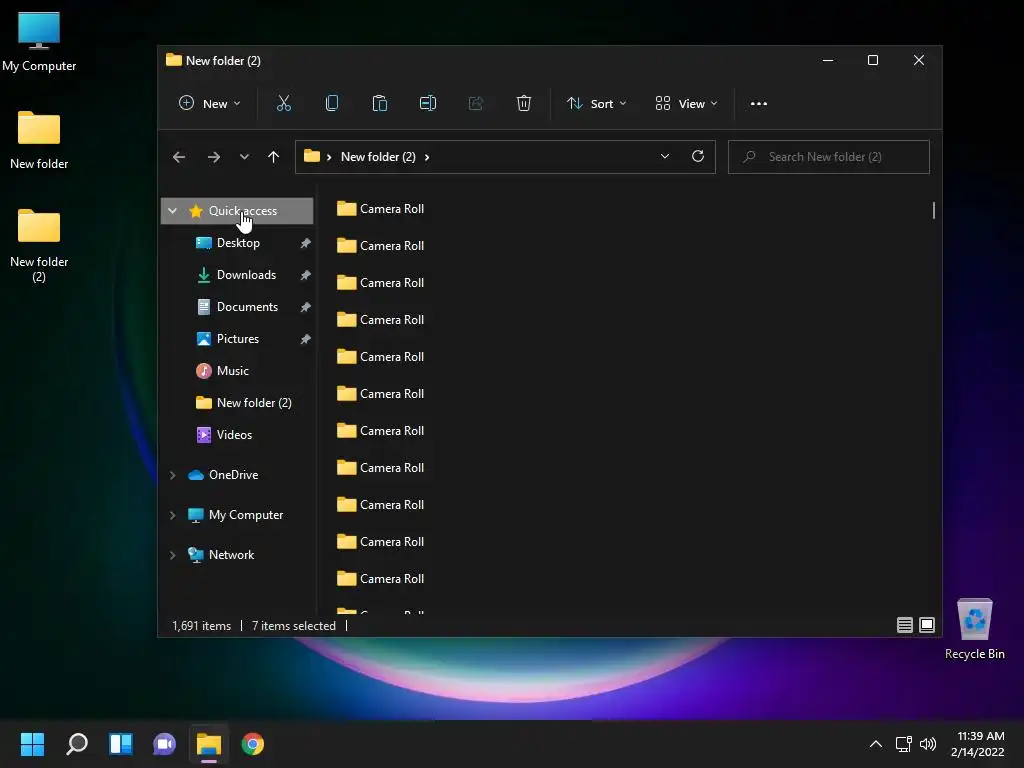
Task: Open New folder (2) in sidebar
Action: point(254,403)
